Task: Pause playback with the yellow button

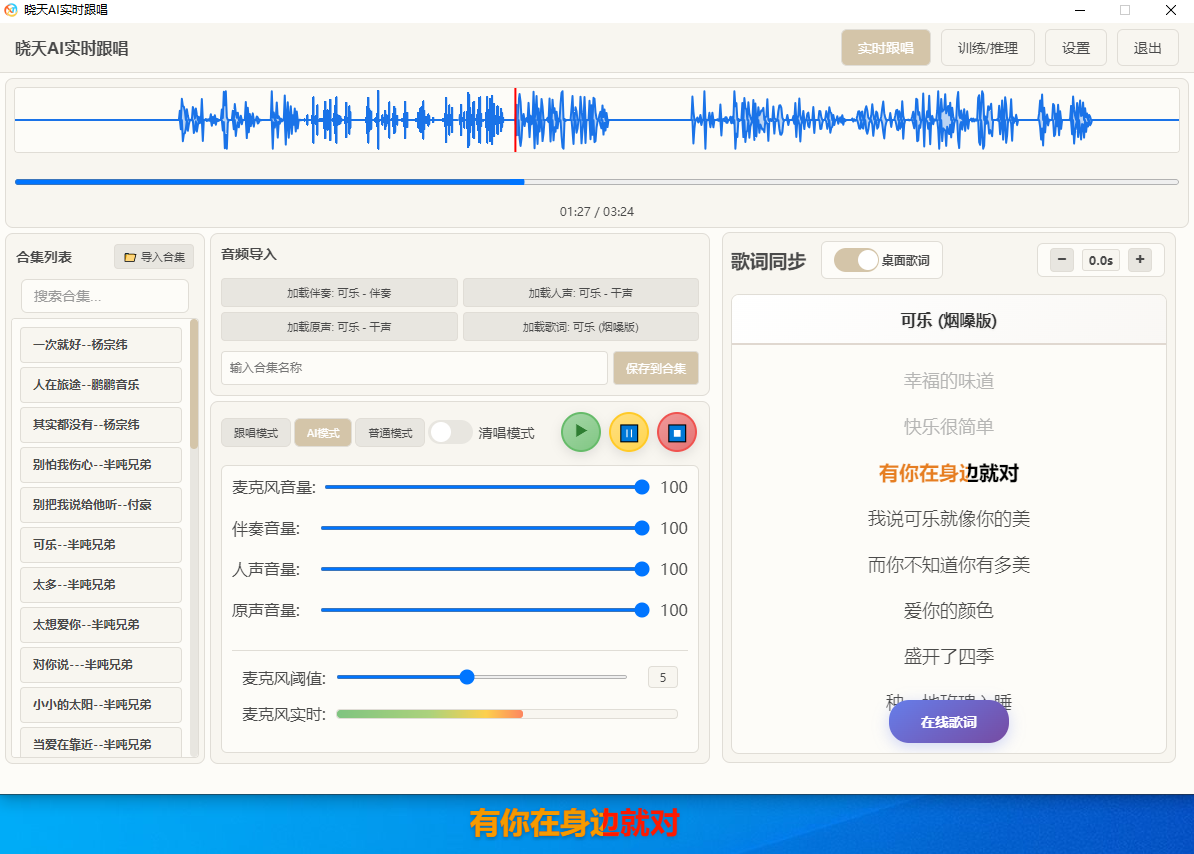Action: [x=629, y=433]
